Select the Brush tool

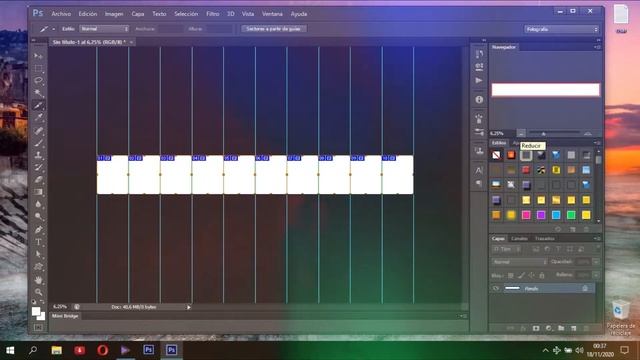(x=38, y=143)
